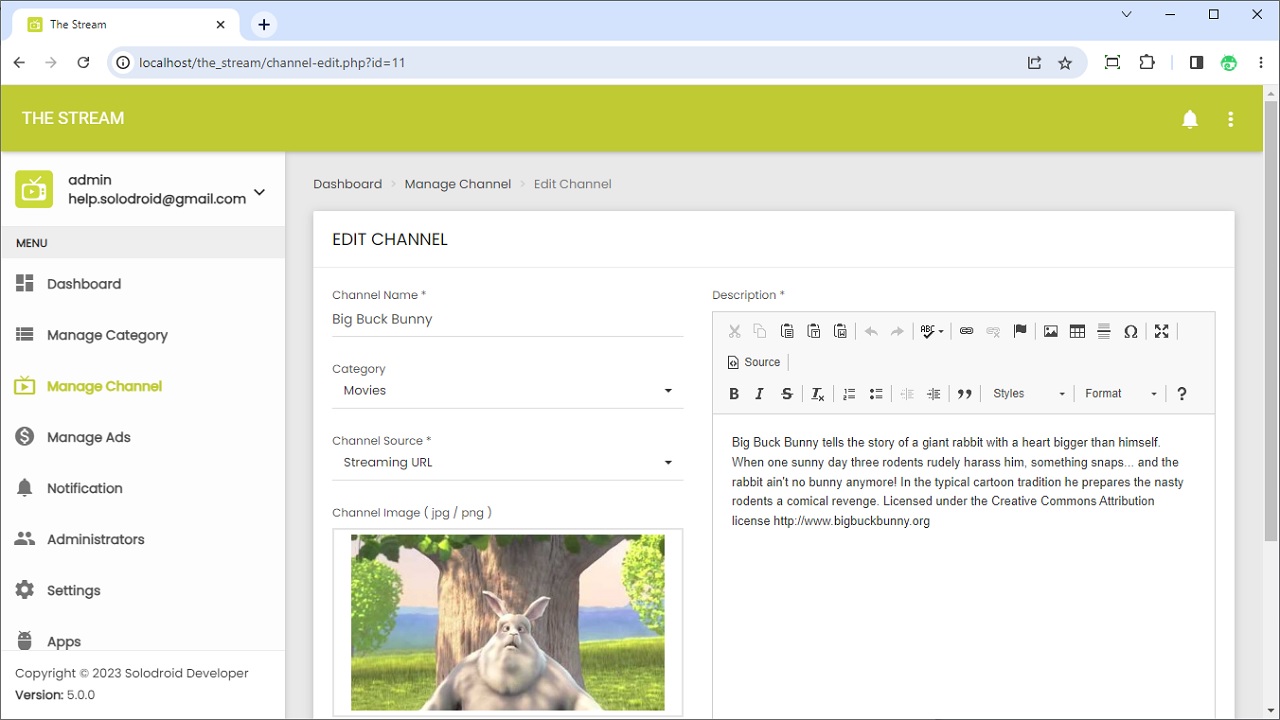The image size is (1280, 720).
Task: Click the admin TV avatar icon
Action: [34, 189]
